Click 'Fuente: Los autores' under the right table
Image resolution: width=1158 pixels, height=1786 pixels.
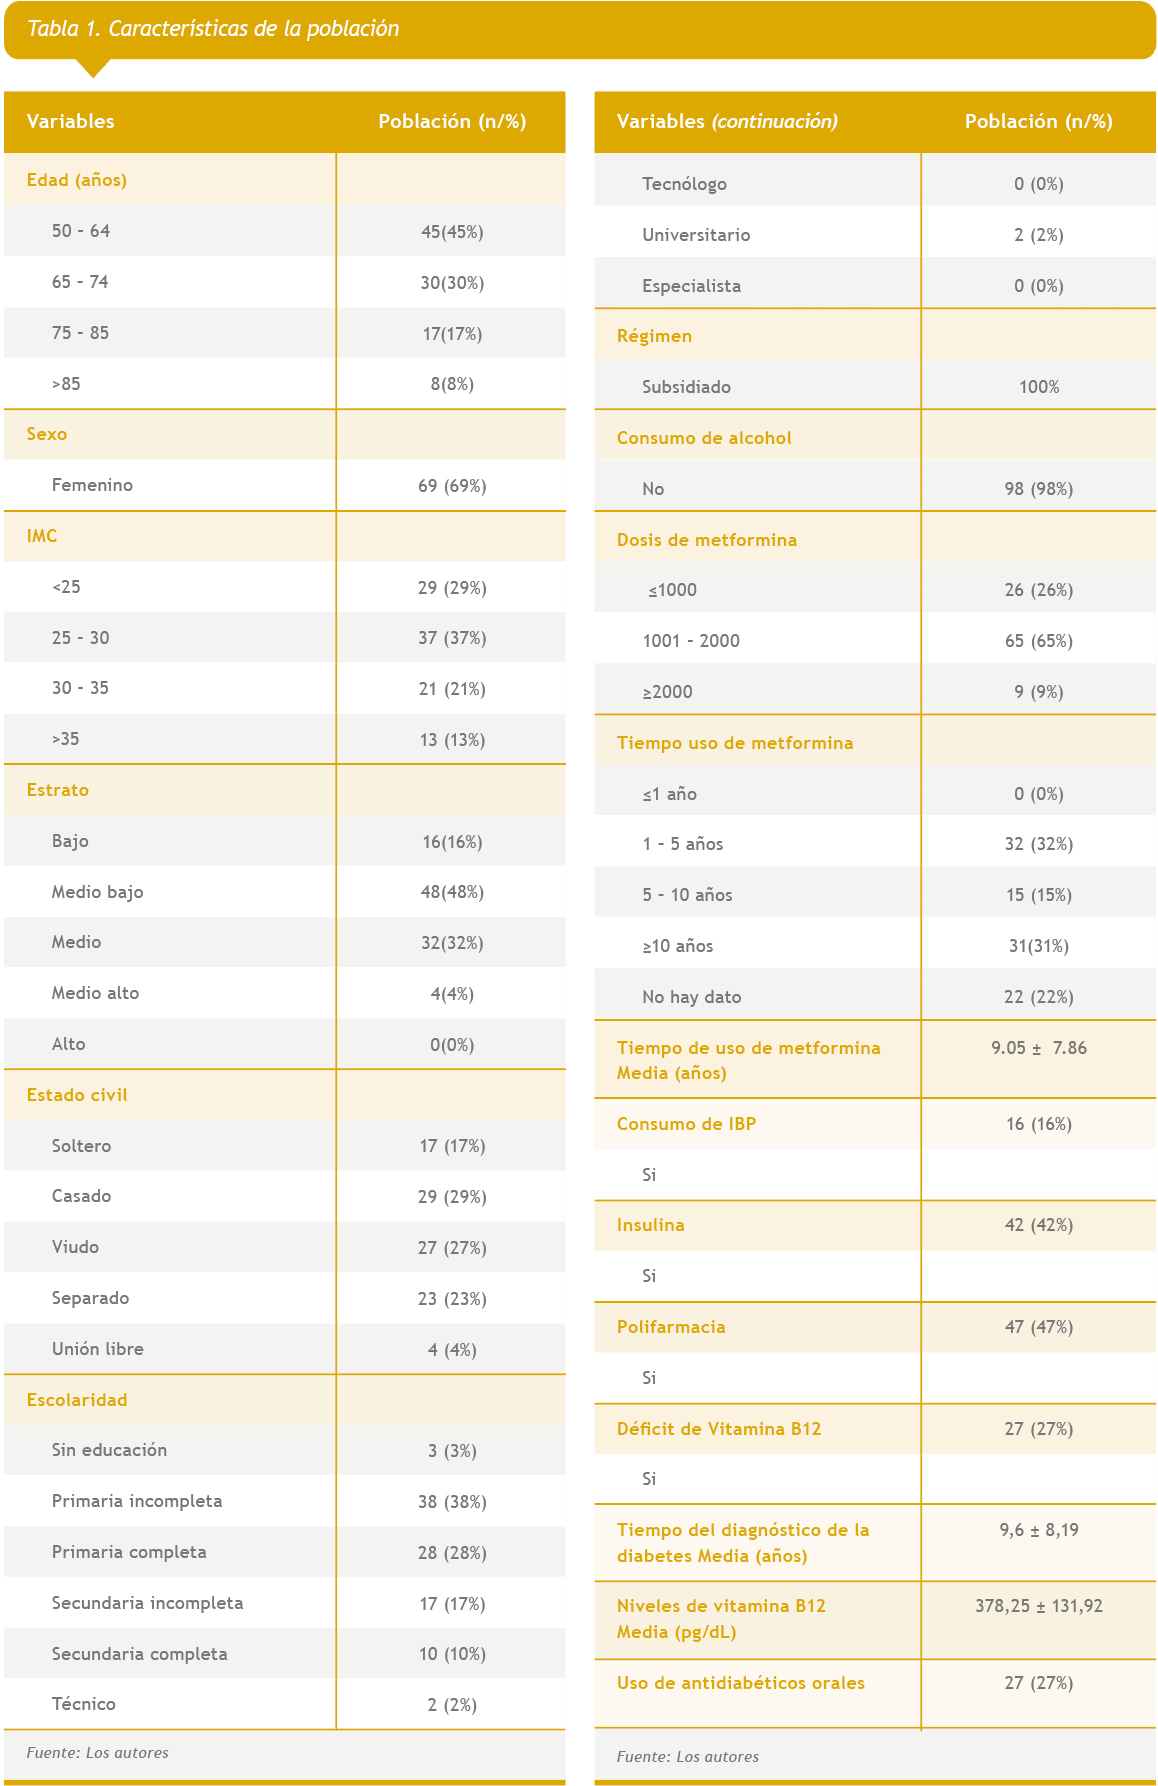point(688,1757)
